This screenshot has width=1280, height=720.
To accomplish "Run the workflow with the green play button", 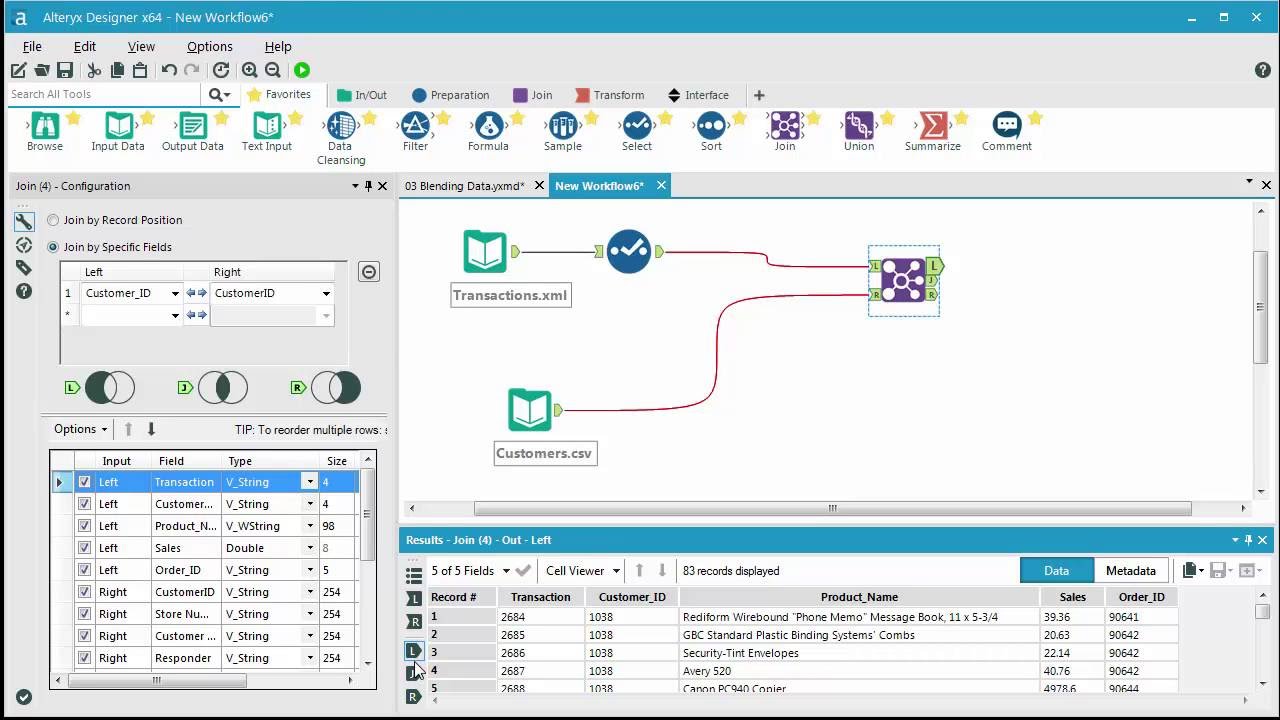I will click(302, 70).
